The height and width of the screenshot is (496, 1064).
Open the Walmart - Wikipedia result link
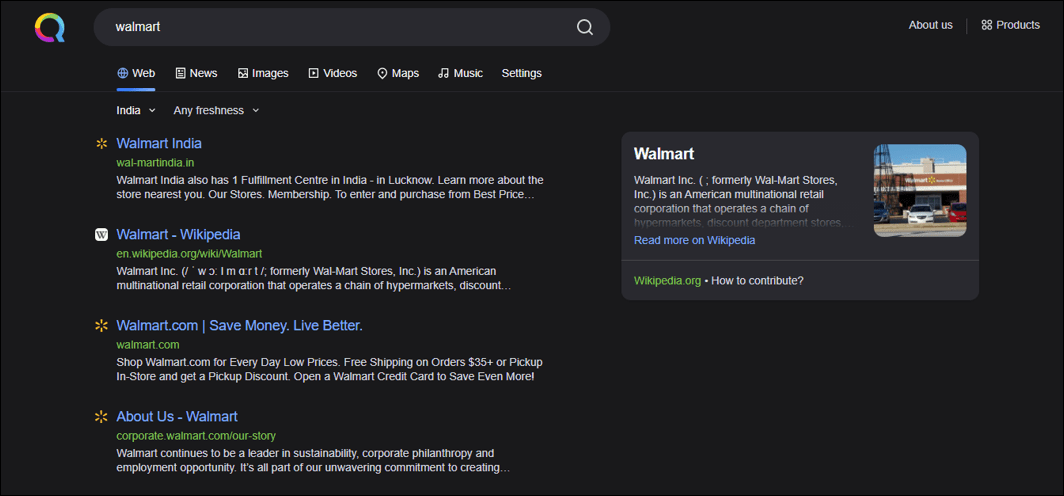[178, 235]
